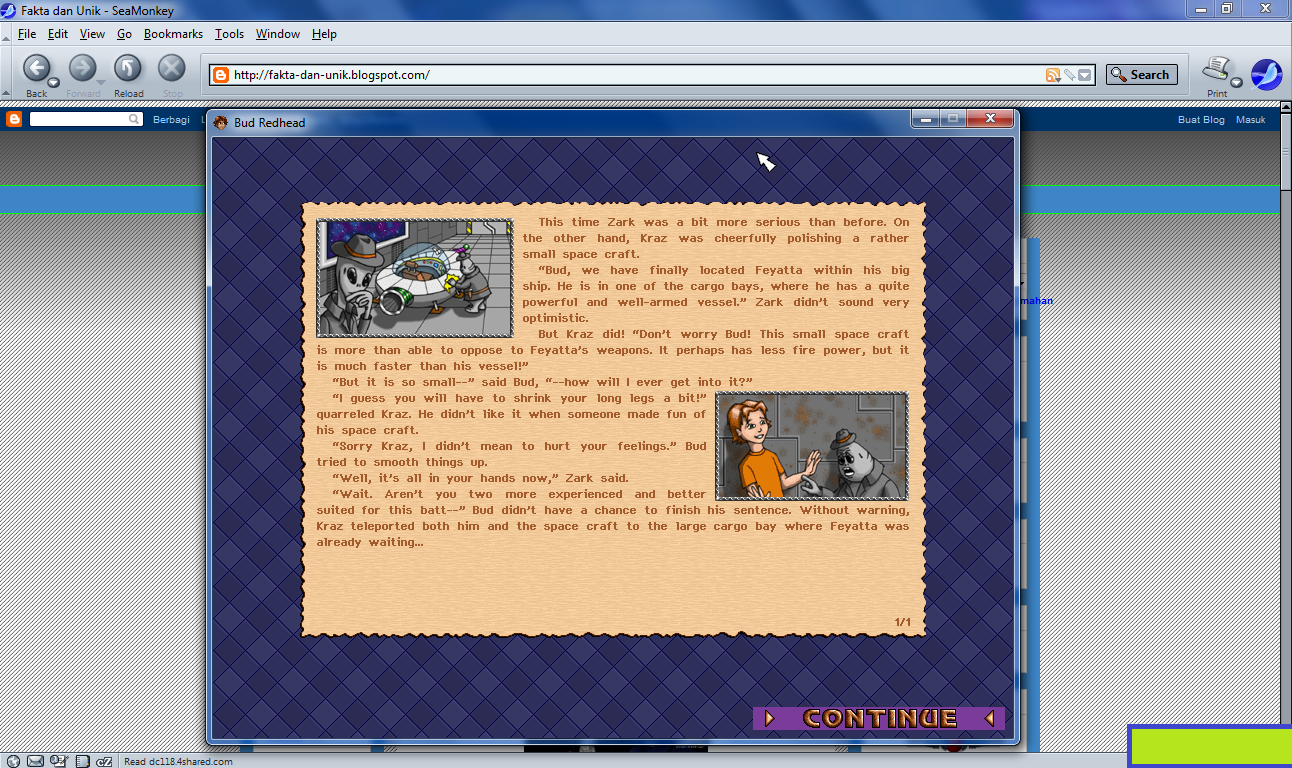The height and width of the screenshot is (768, 1292).
Task: Open the Help menu
Action: [x=324, y=34]
